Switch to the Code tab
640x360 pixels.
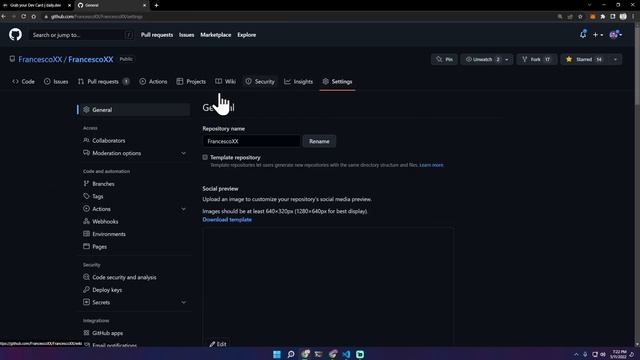[24, 82]
